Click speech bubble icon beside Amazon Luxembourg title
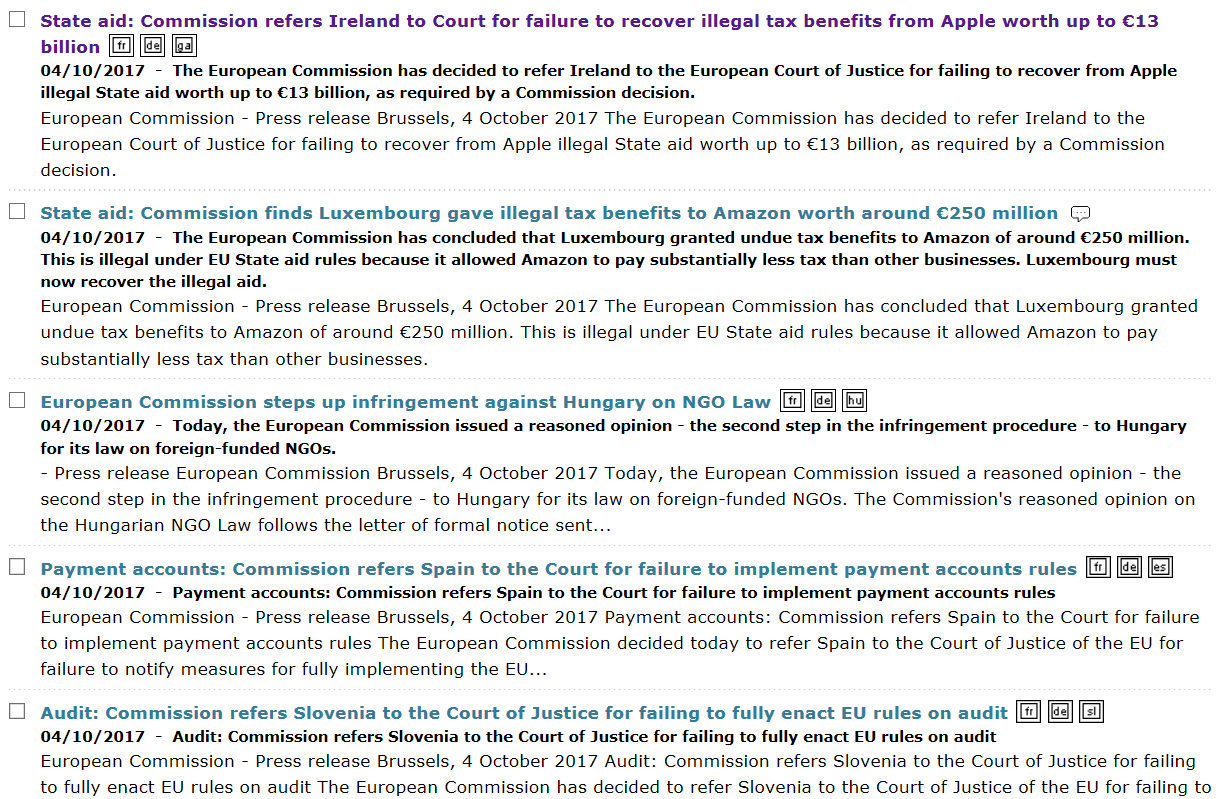Image resolution: width=1220 pixels, height=799 pixels. pos(1080,213)
